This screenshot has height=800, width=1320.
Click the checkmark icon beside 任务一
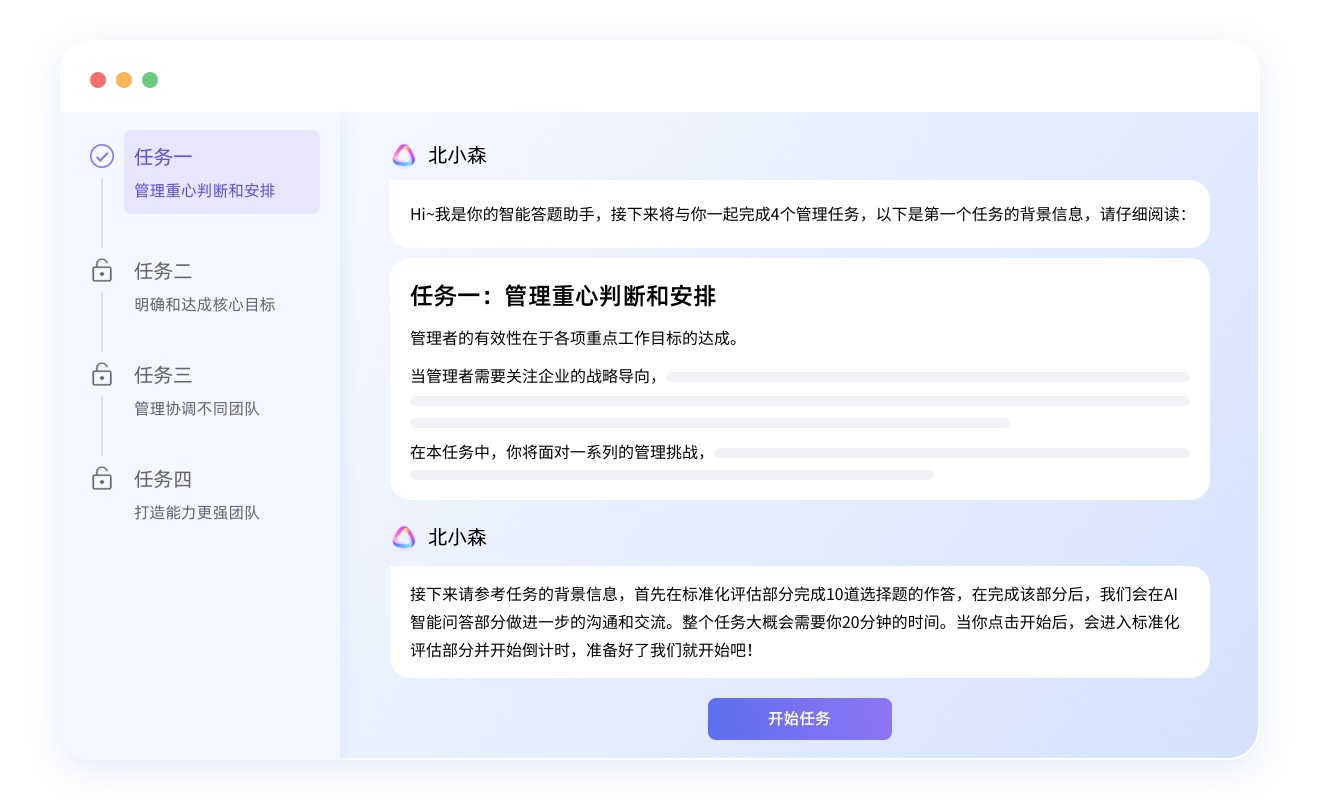(102, 156)
